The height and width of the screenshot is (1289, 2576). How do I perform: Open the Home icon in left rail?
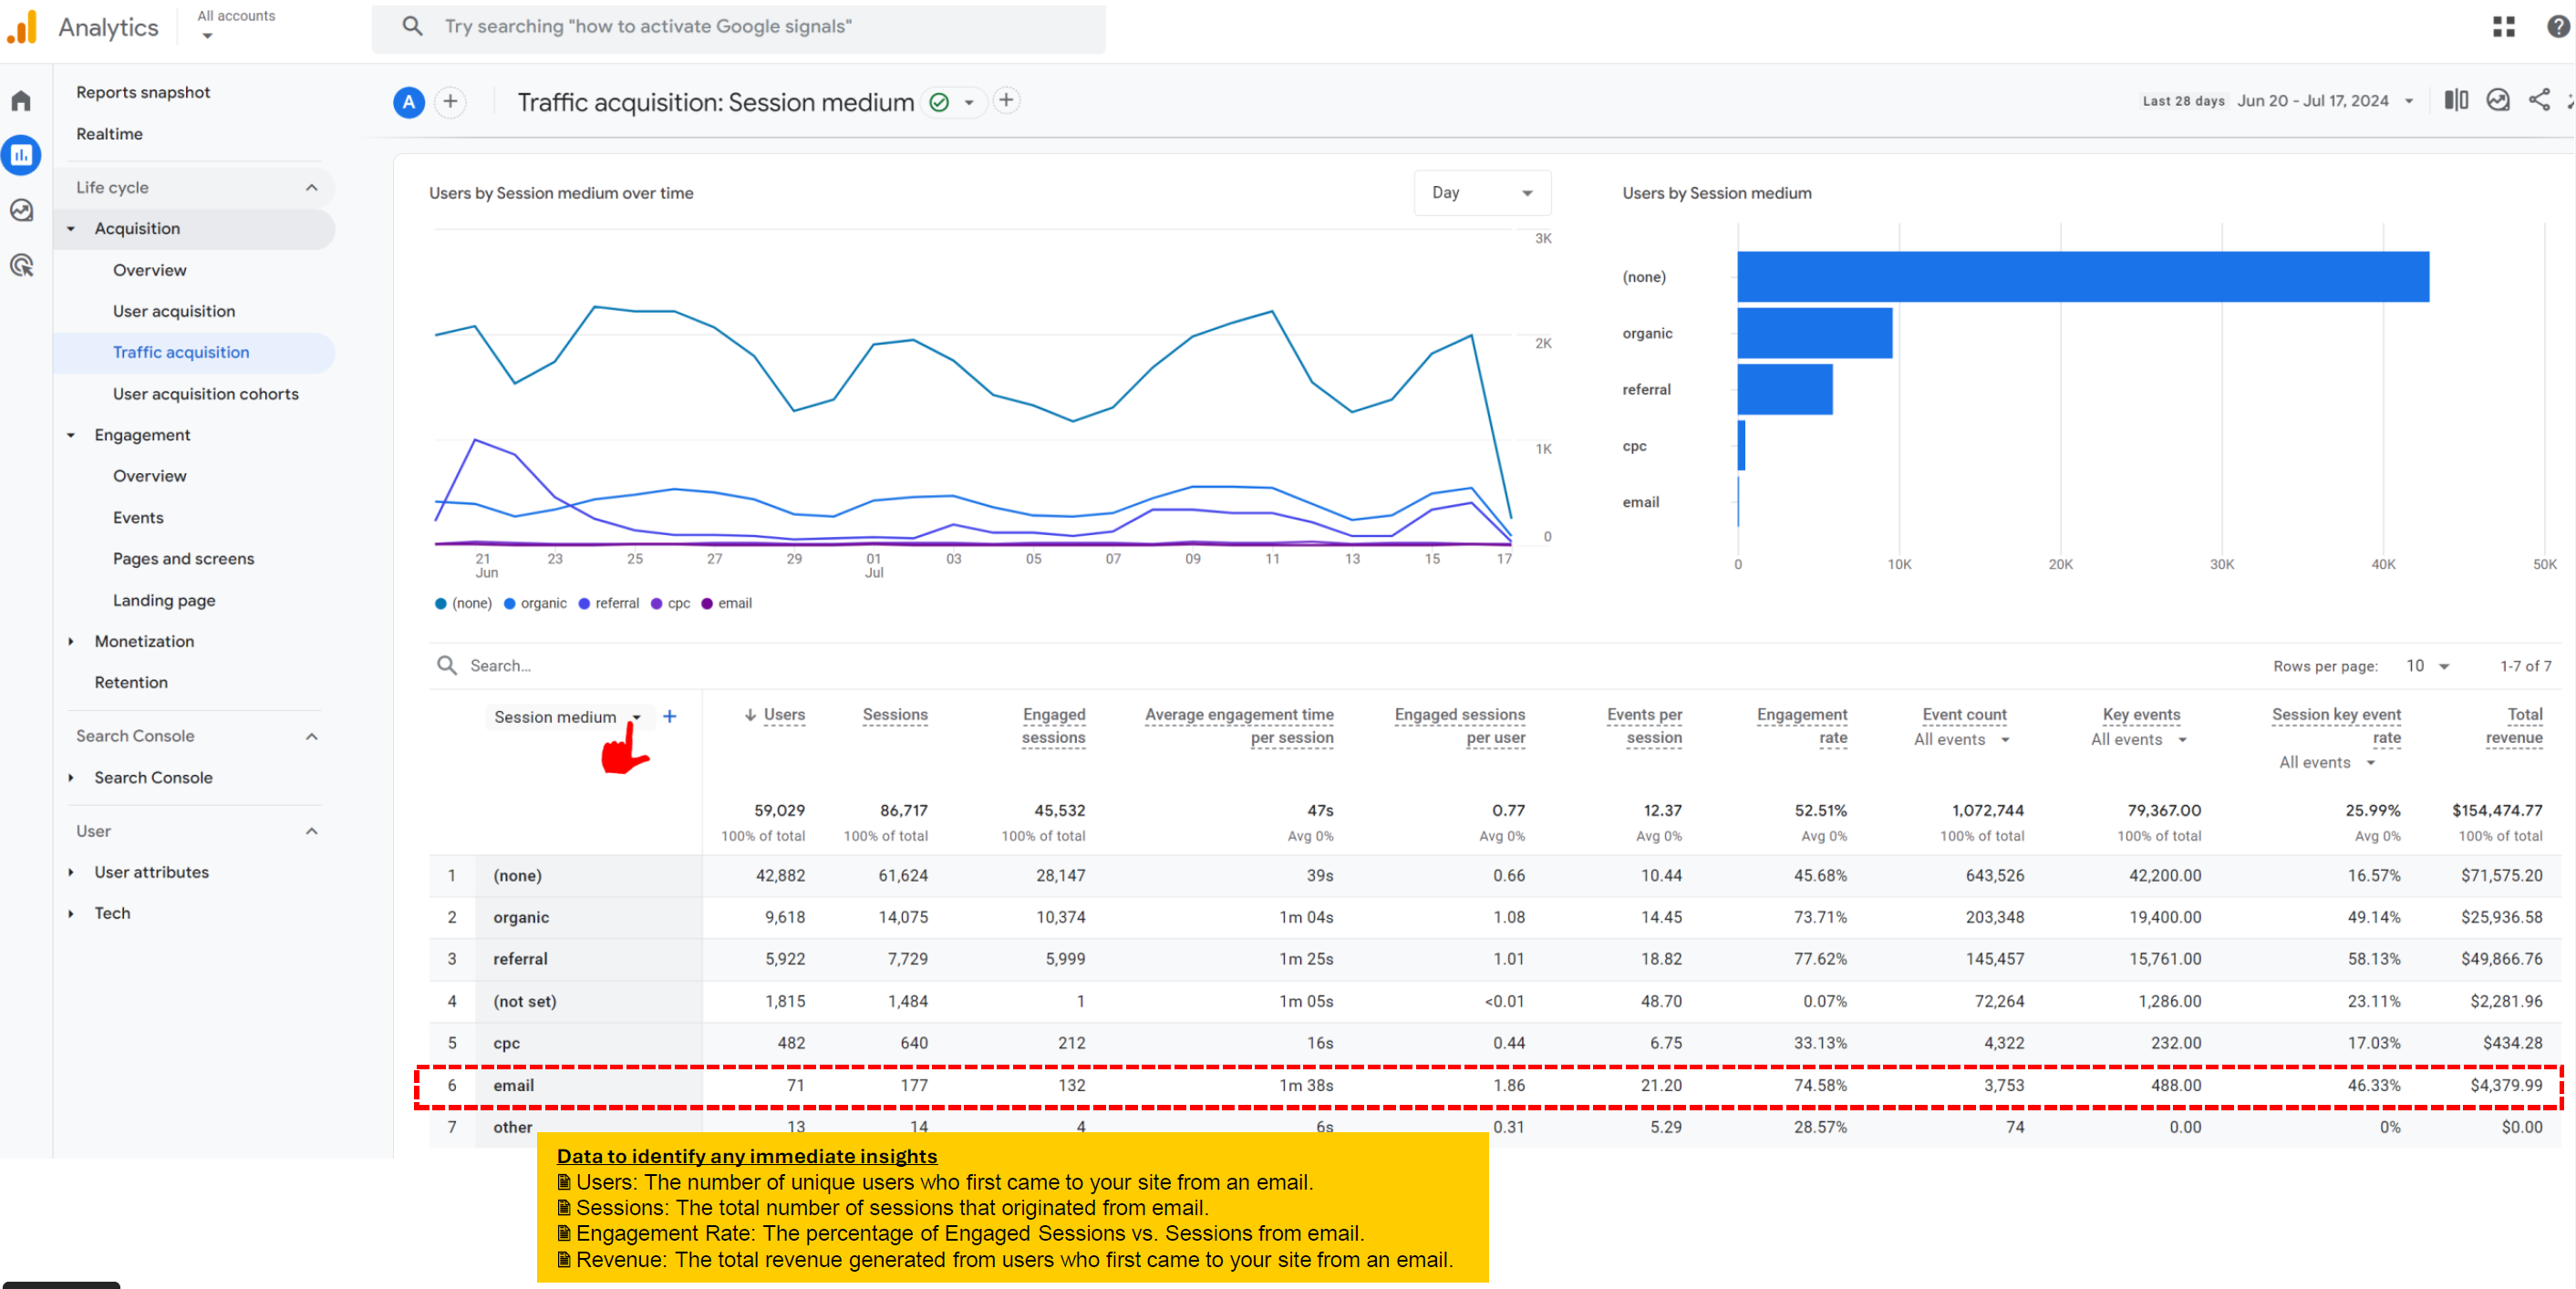point(21,101)
